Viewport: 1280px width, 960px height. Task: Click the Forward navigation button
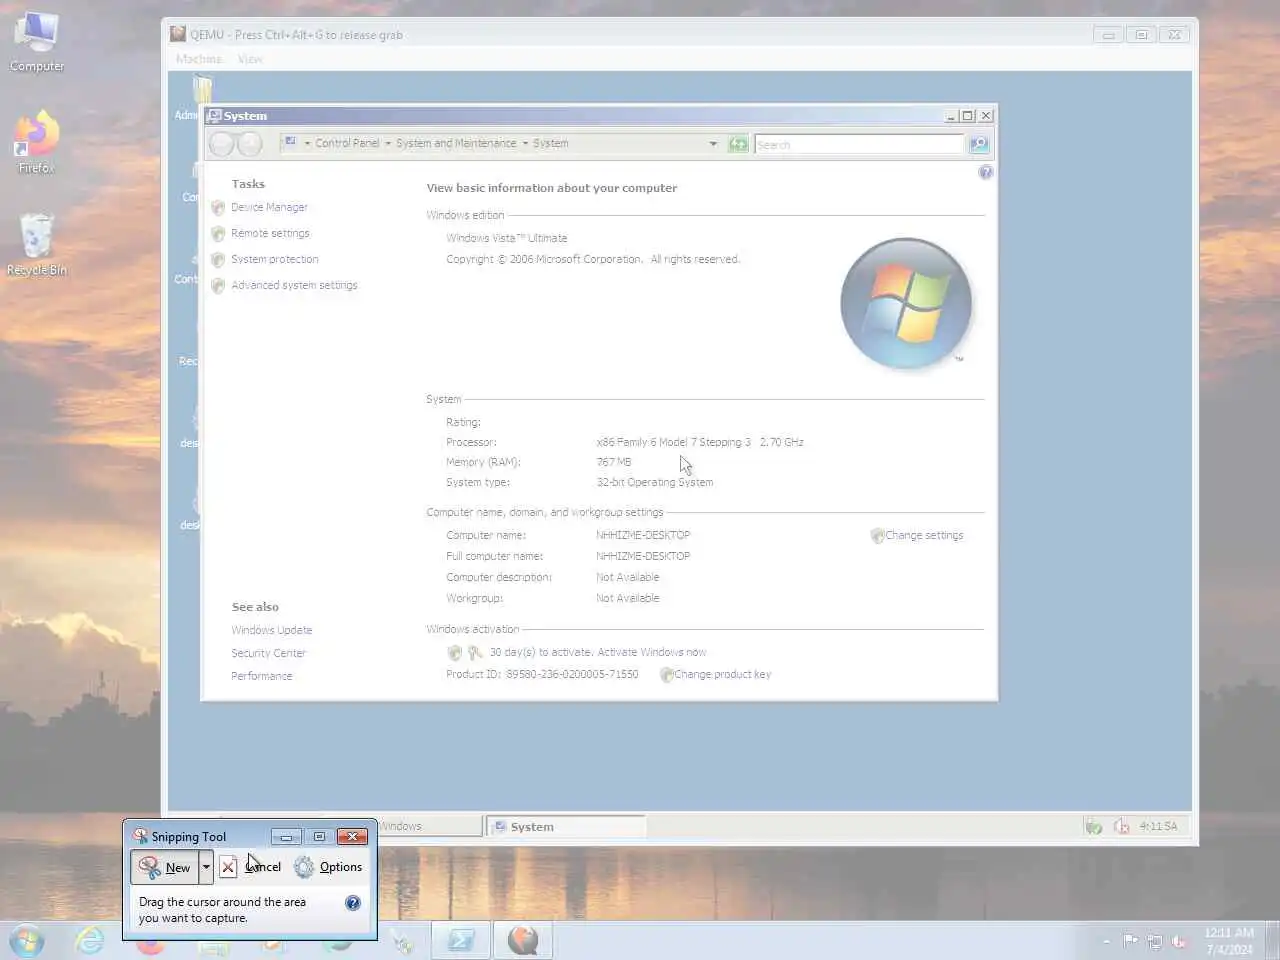(x=250, y=144)
